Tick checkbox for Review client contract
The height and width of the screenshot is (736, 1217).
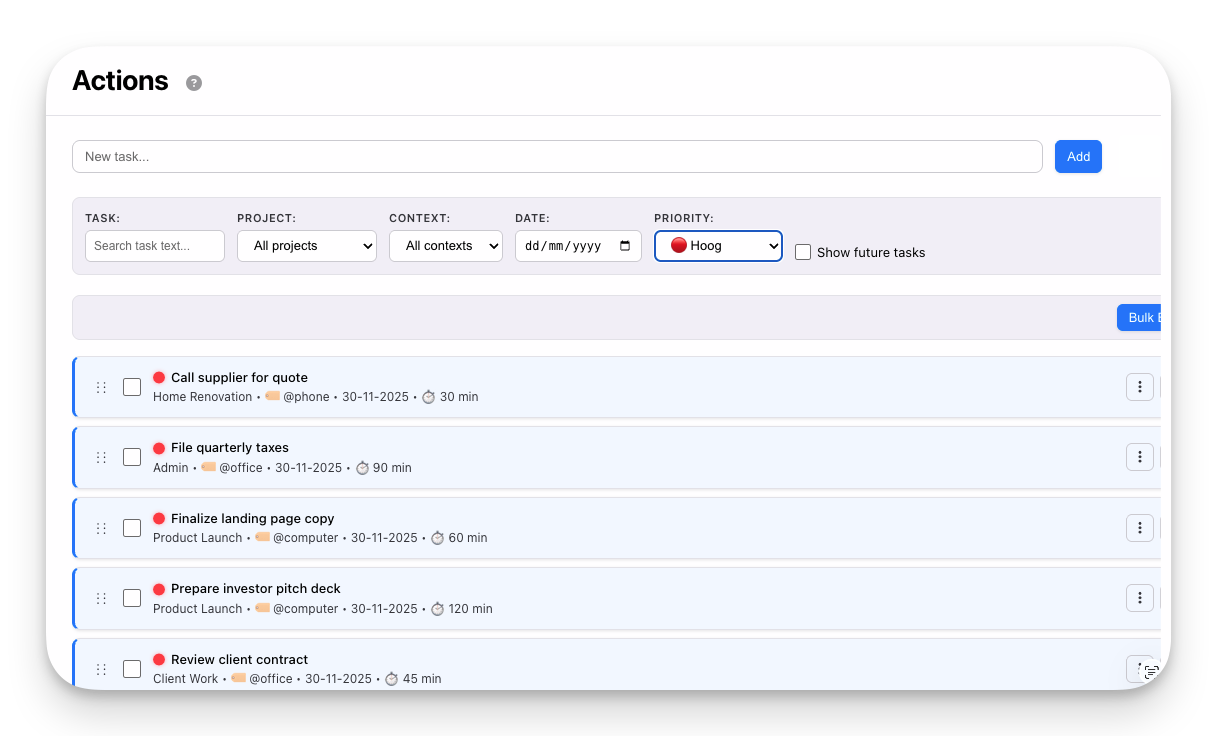(132, 669)
